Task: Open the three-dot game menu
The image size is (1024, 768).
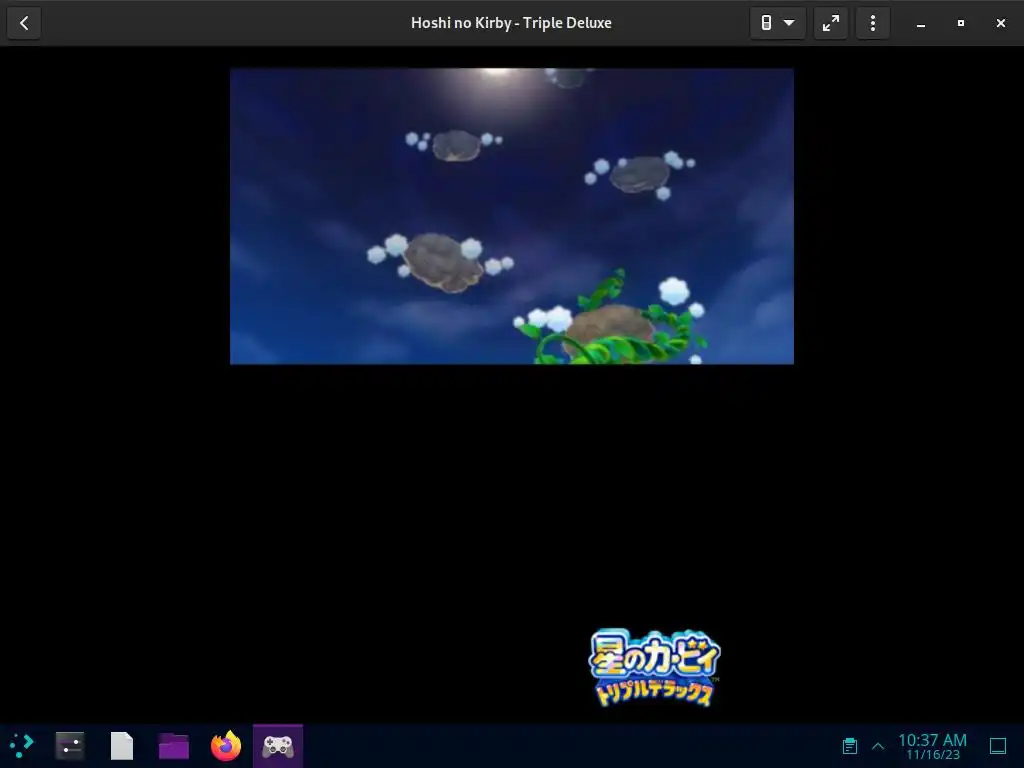Action: tap(872, 24)
